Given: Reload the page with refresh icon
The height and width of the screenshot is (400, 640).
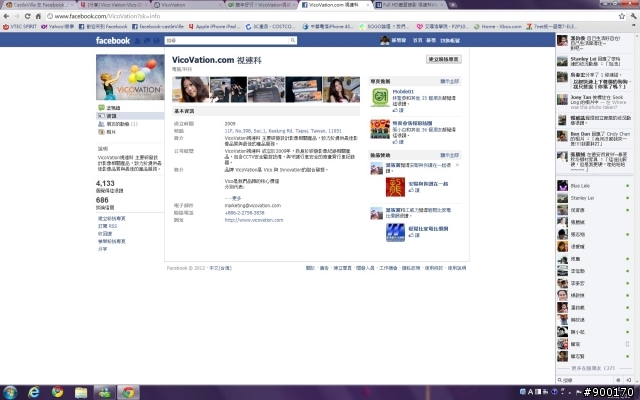Looking at the screenshot, I should click(x=27, y=16).
